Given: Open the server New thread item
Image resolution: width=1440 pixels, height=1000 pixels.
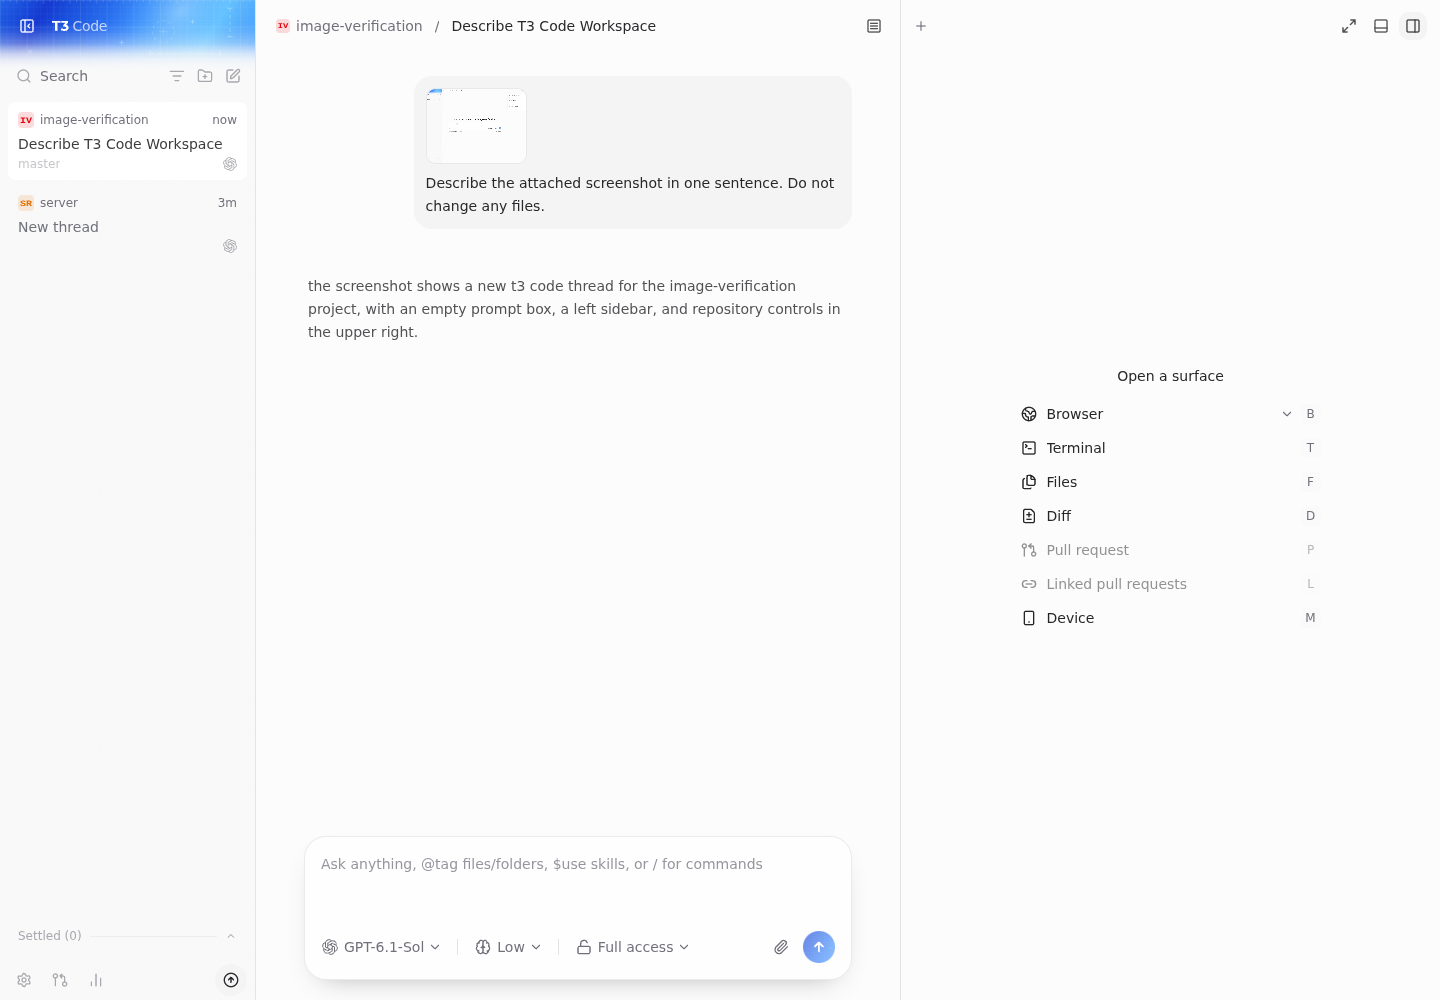Looking at the screenshot, I should (127, 223).
